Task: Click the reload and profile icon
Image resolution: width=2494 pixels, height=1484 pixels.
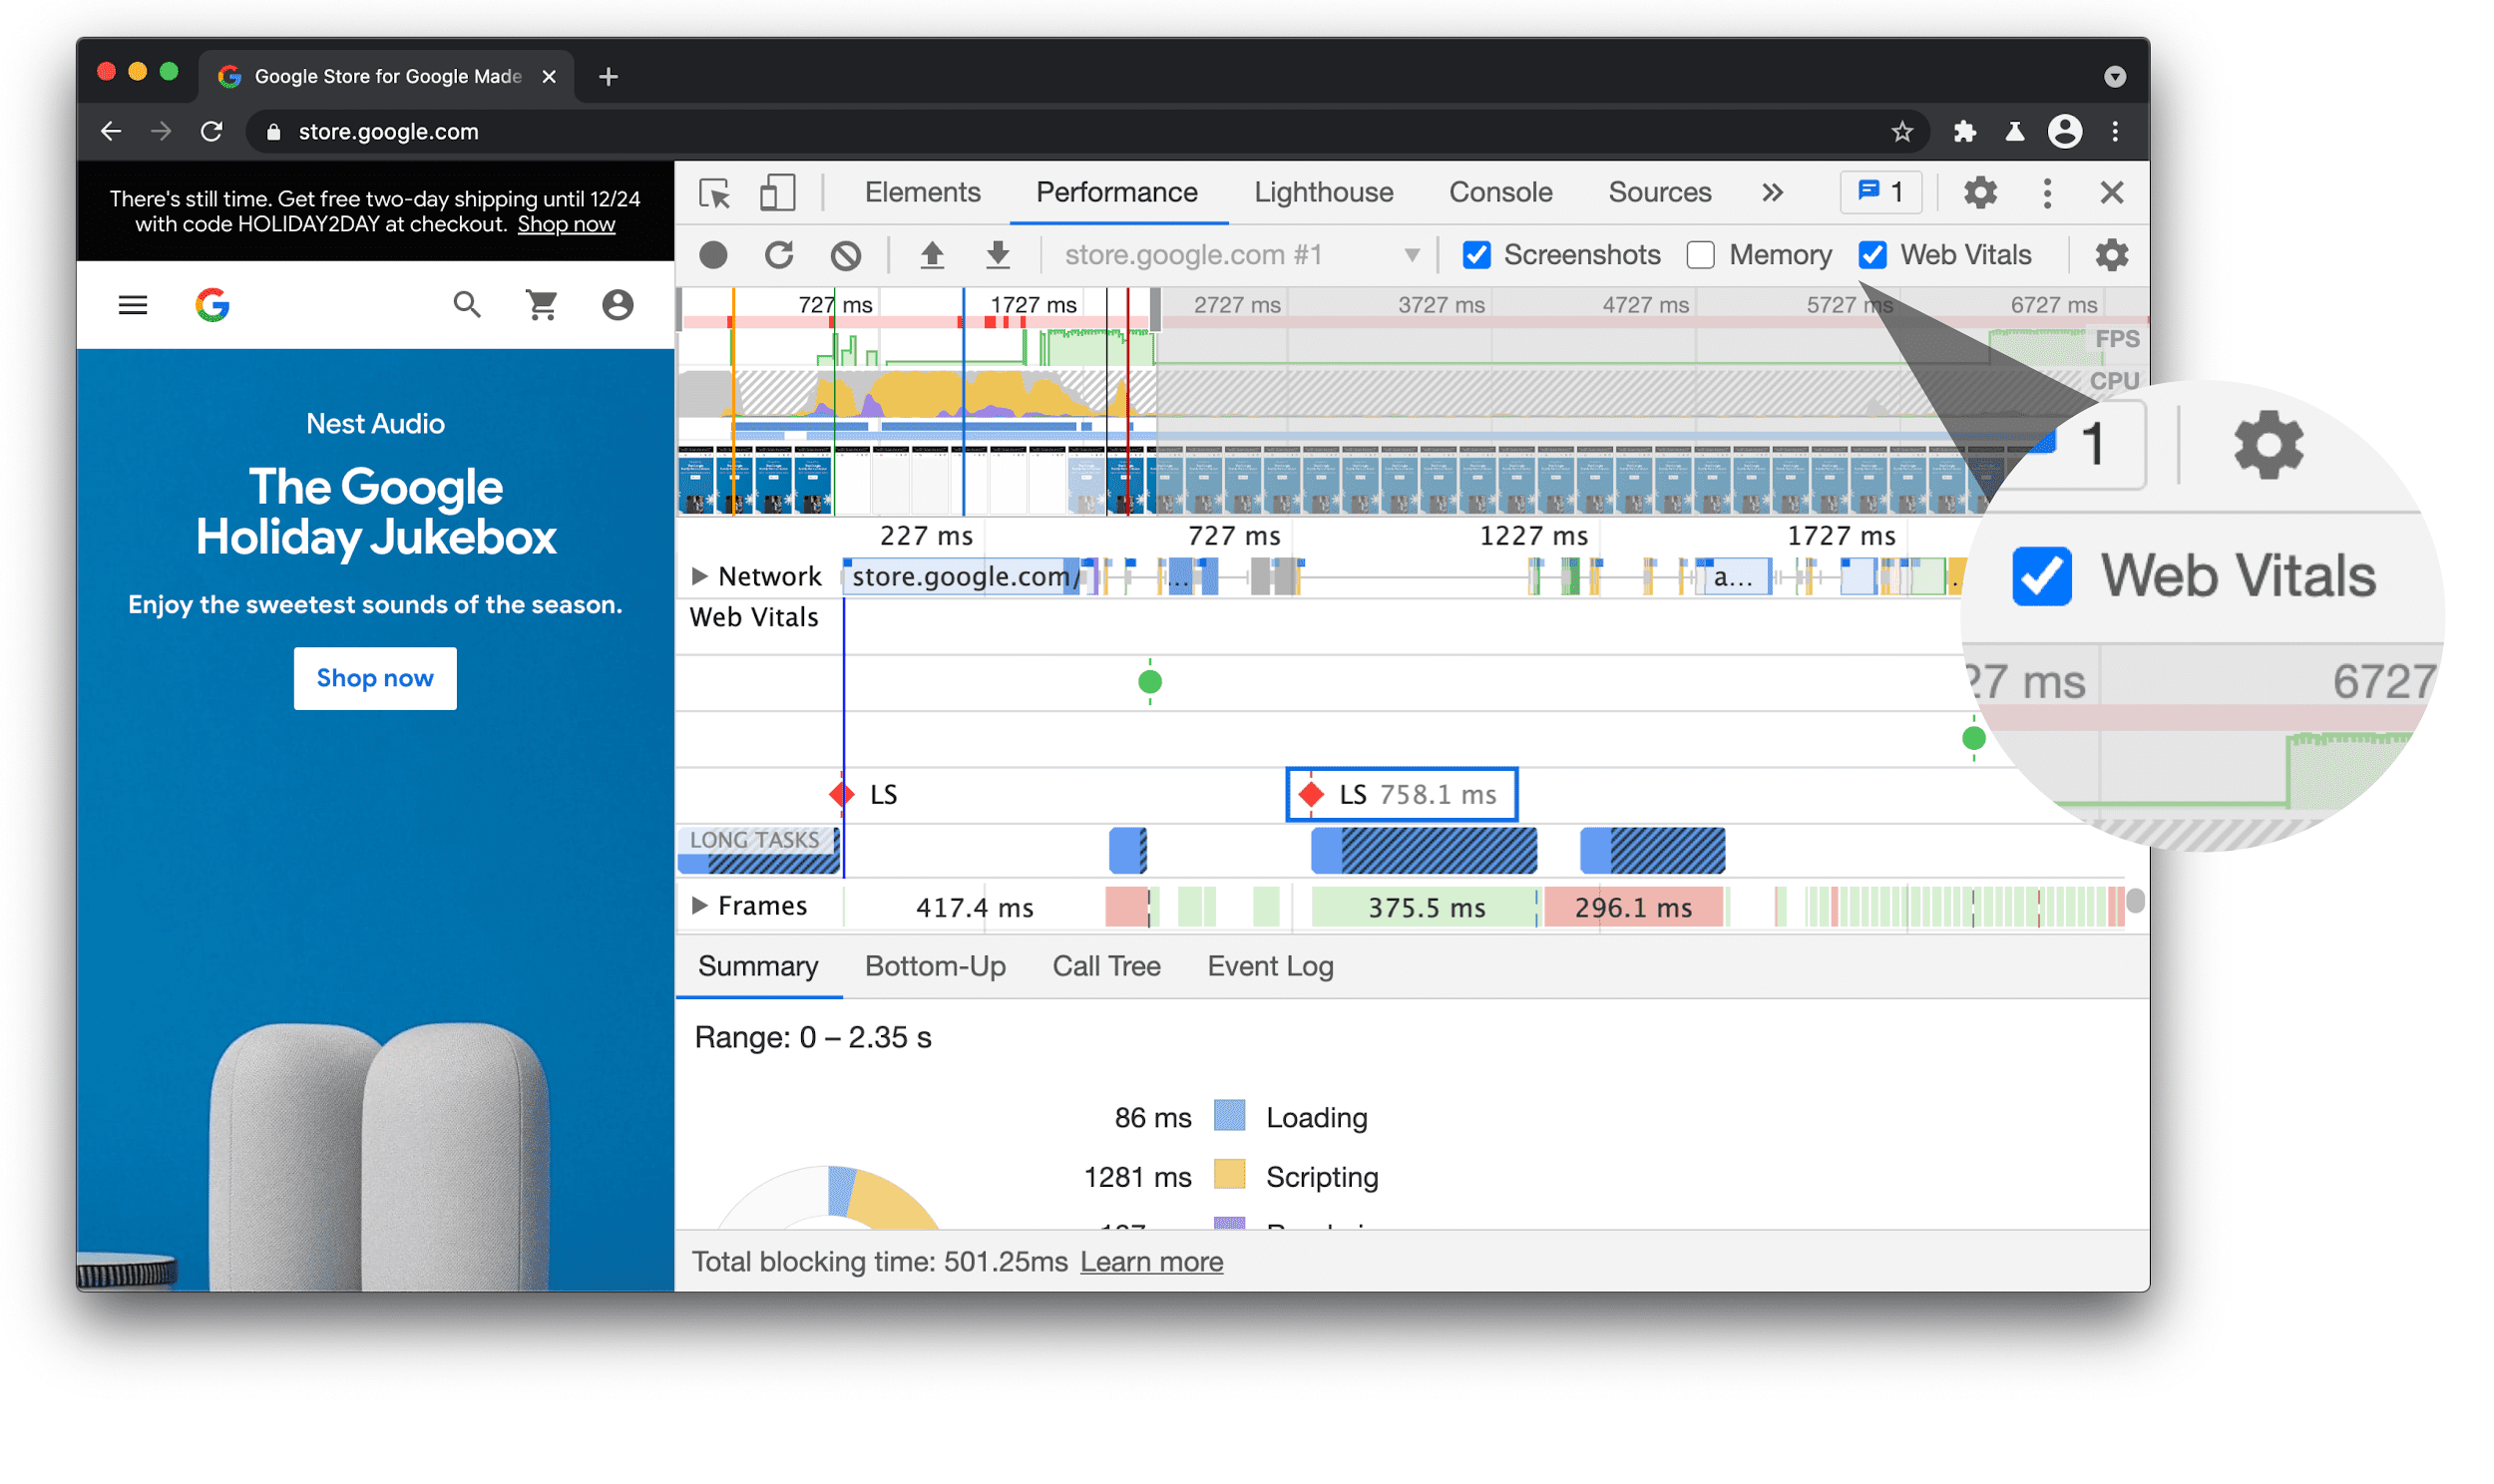Action: pyautogui.click(x=779, y=254)
